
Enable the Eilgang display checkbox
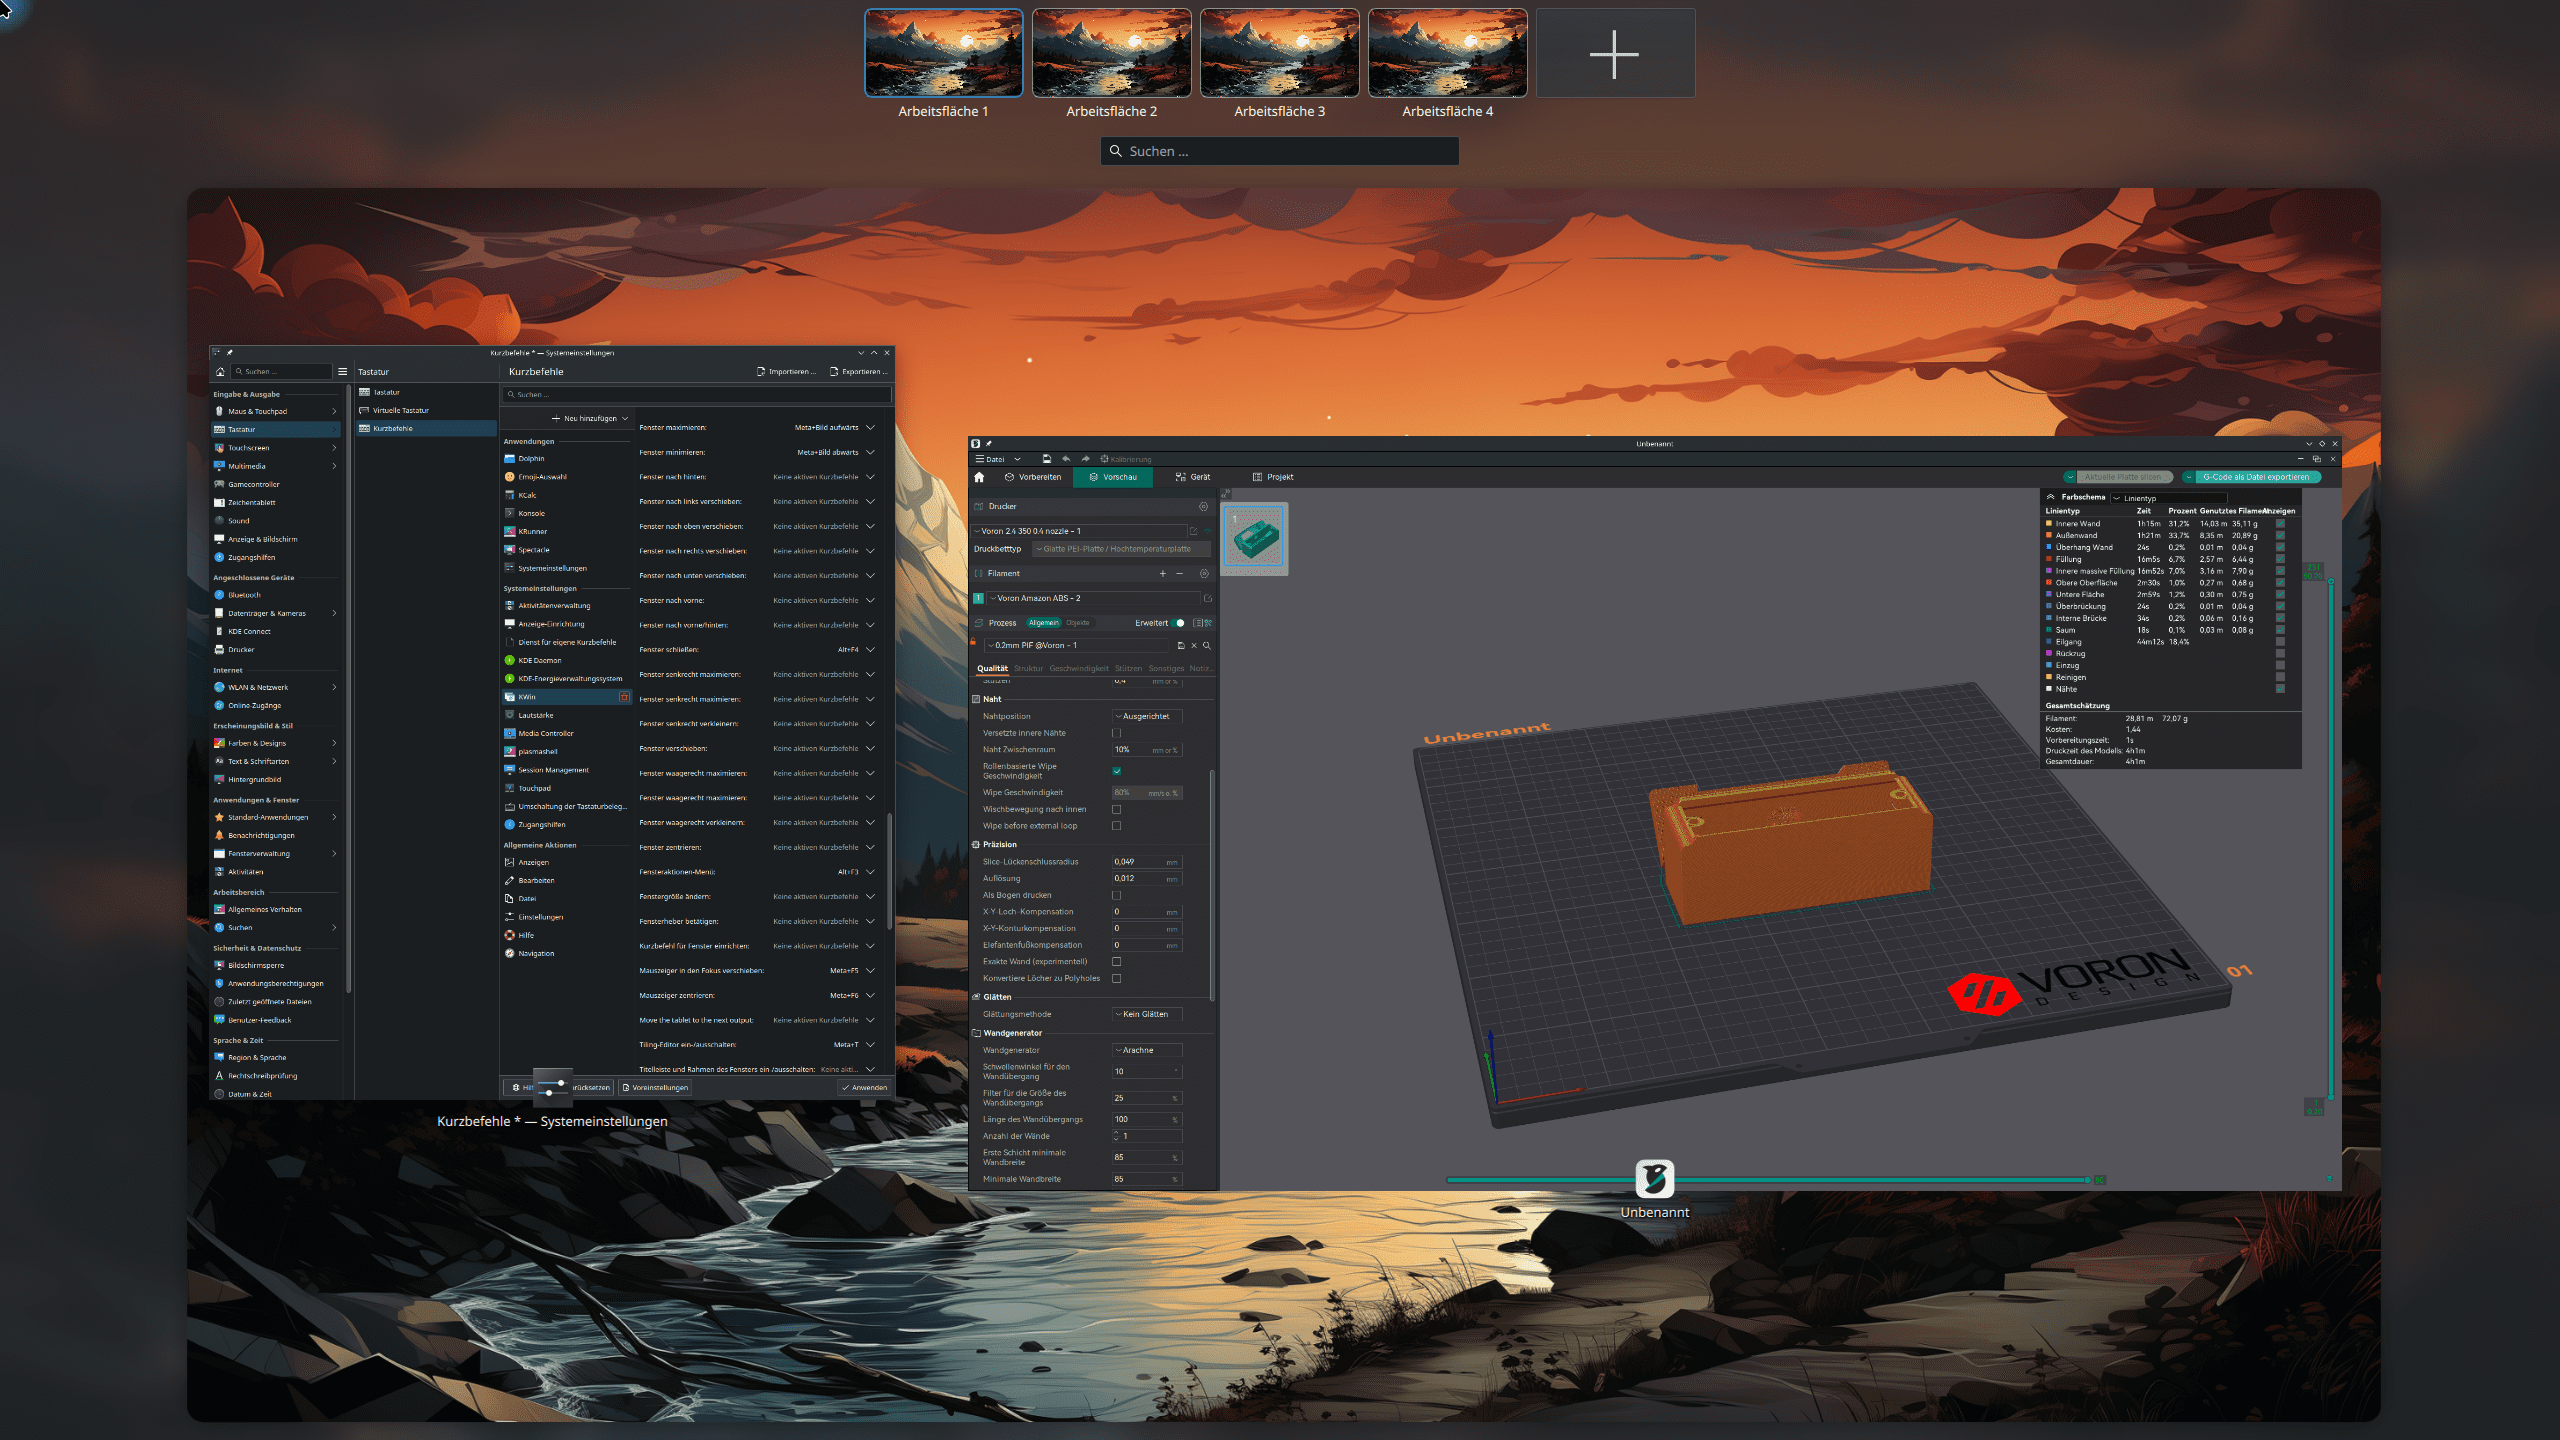tap(2280, 642)
